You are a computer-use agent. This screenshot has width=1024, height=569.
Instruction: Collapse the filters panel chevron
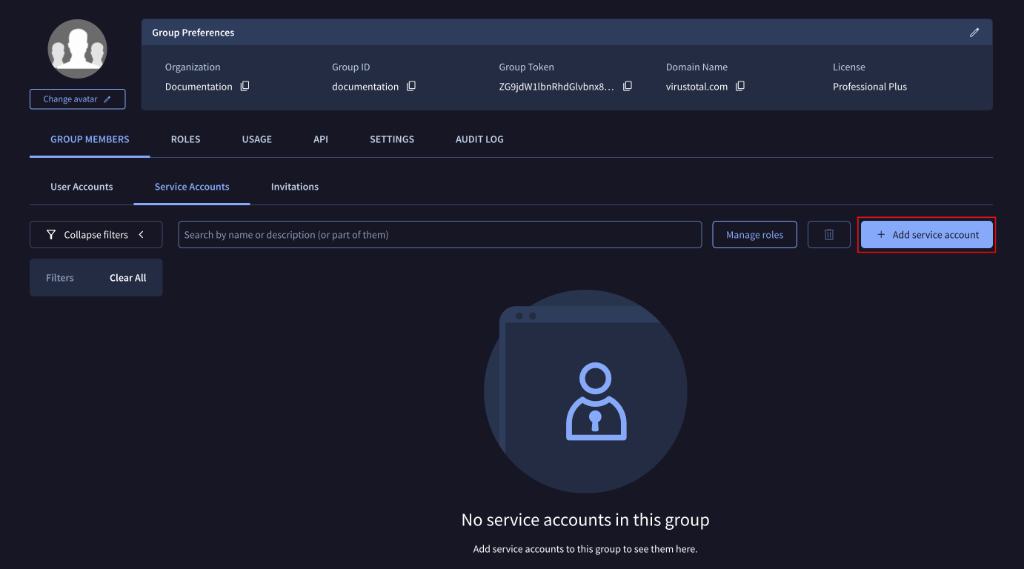coord(141,235)
